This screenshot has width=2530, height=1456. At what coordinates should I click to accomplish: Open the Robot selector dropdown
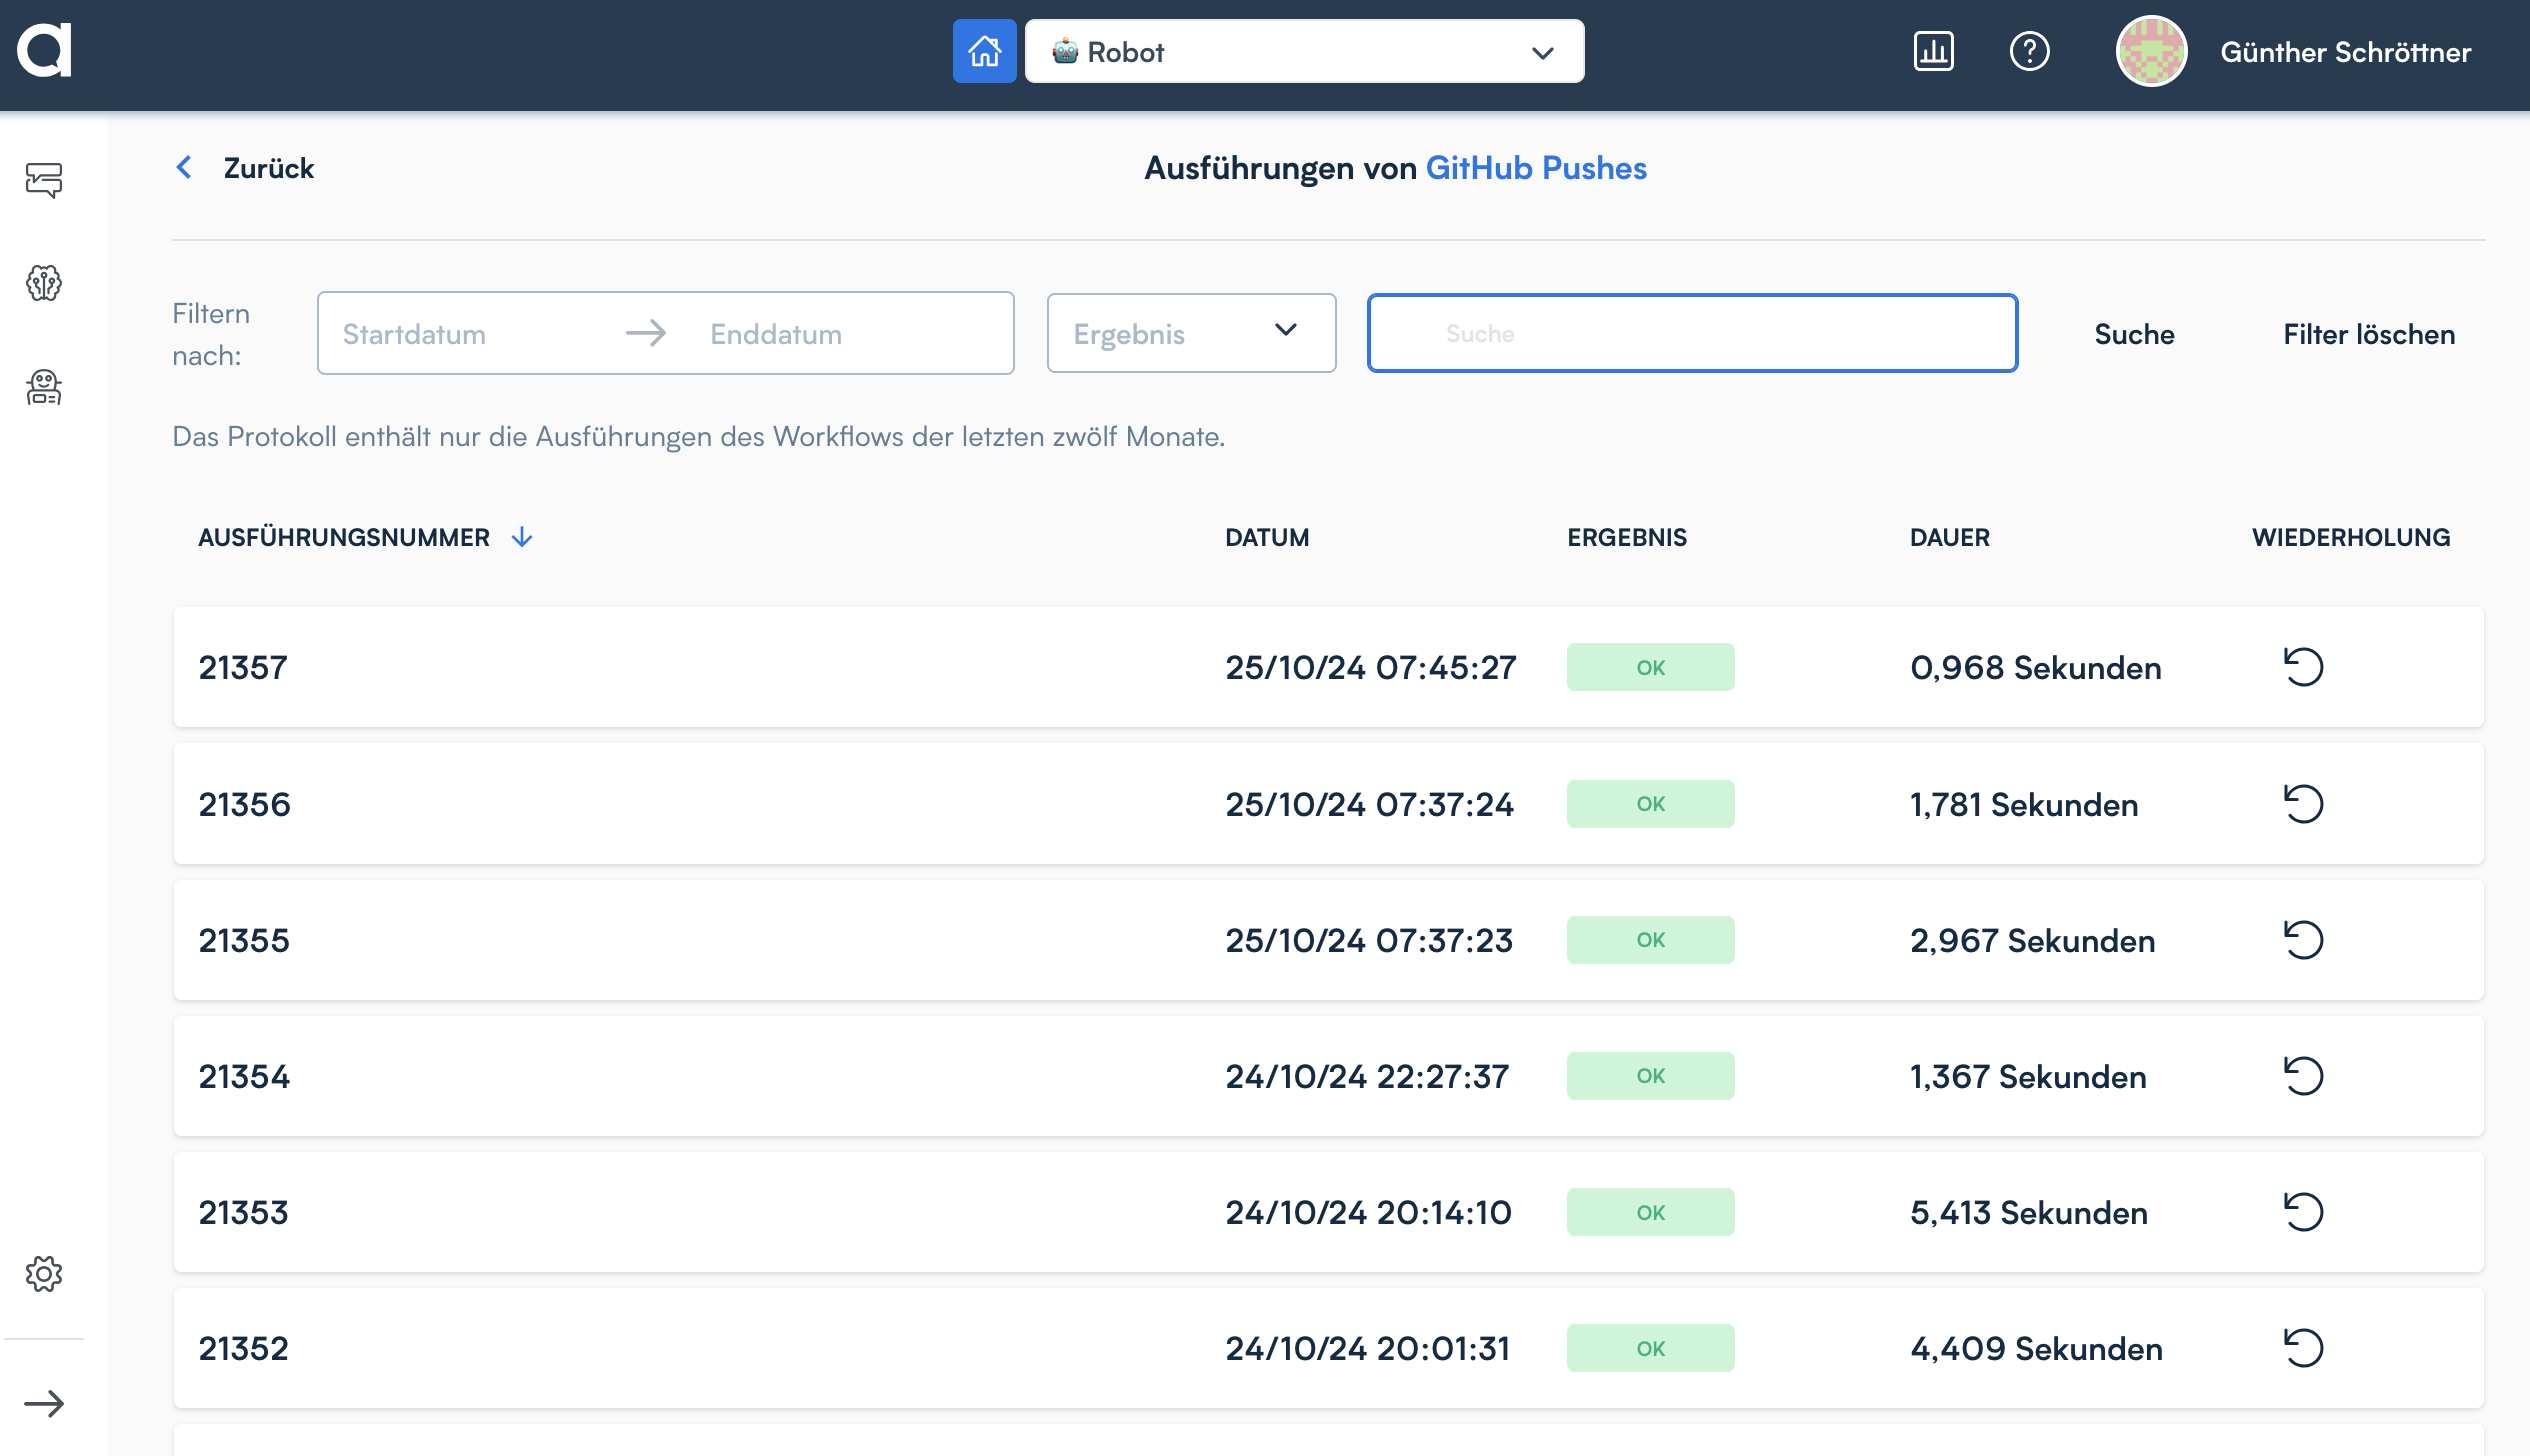point(1303,51)
